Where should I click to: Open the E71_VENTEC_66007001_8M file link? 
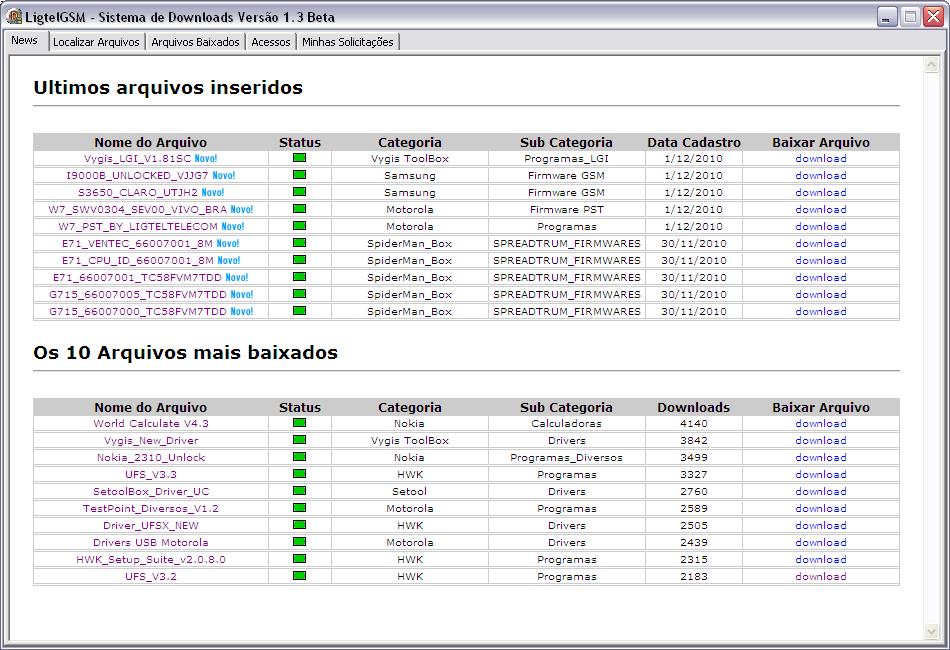[x=138, y=244]
